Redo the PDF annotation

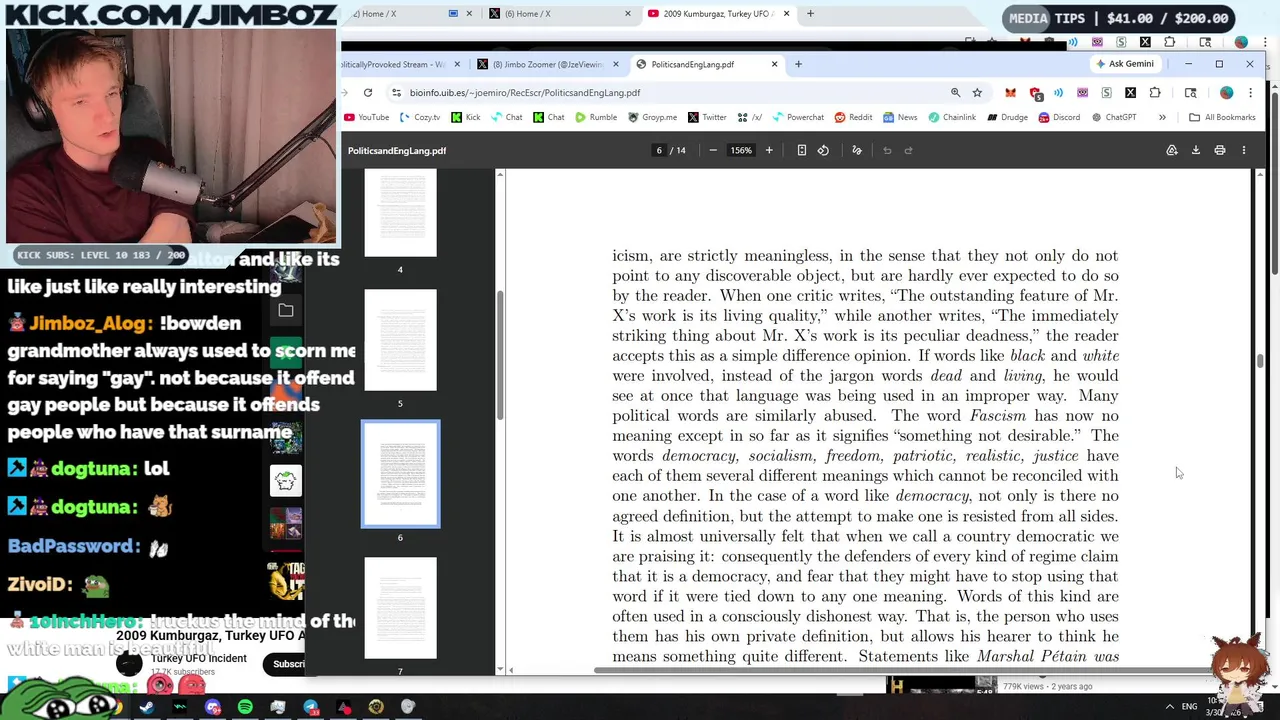(909, 150)
